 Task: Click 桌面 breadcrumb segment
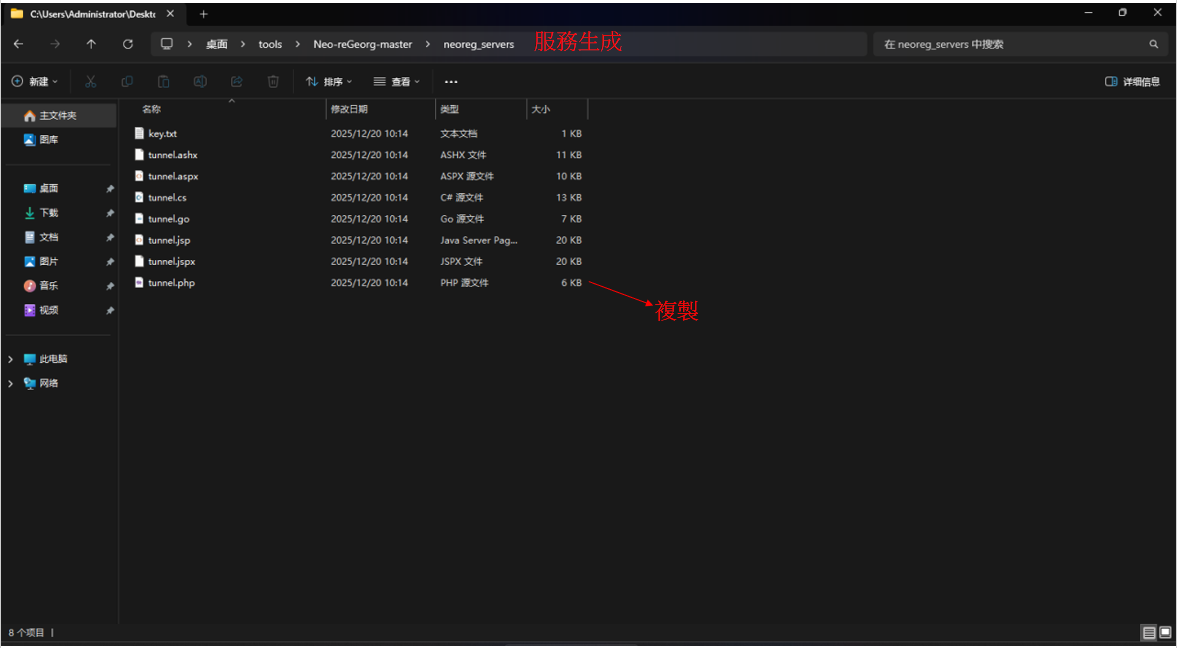pyautogui.click(x=217, y=44)
